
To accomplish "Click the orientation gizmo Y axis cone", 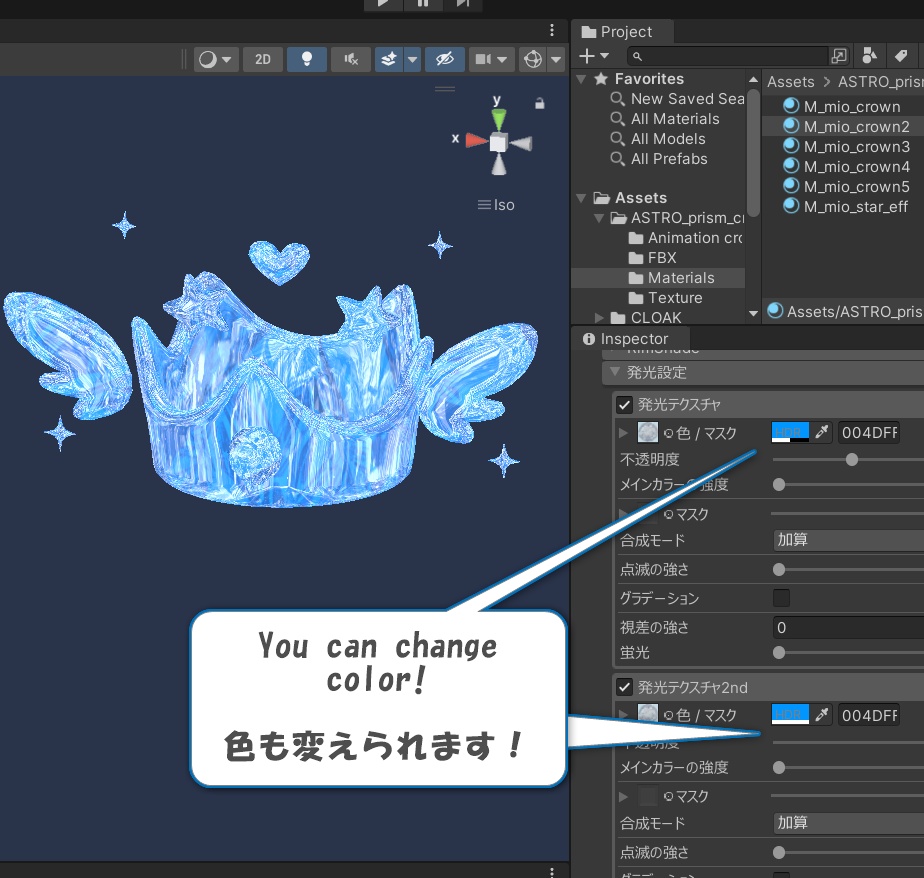I will click(x=499, y=118).
